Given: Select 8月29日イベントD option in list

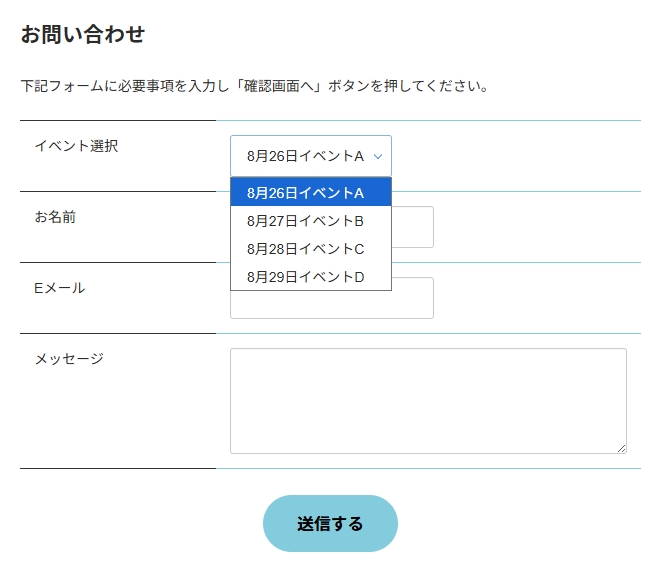Looking at the screenshot, I should [311, 277].
